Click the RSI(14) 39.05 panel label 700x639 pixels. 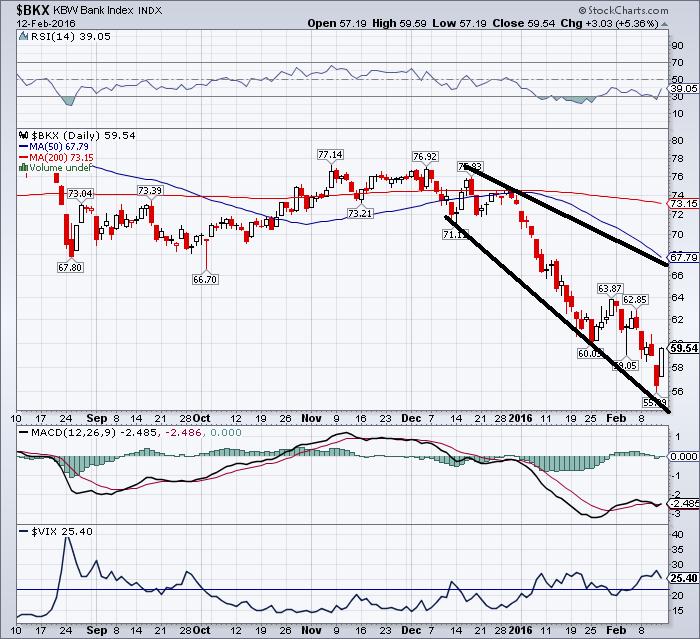tap(71, 37)
